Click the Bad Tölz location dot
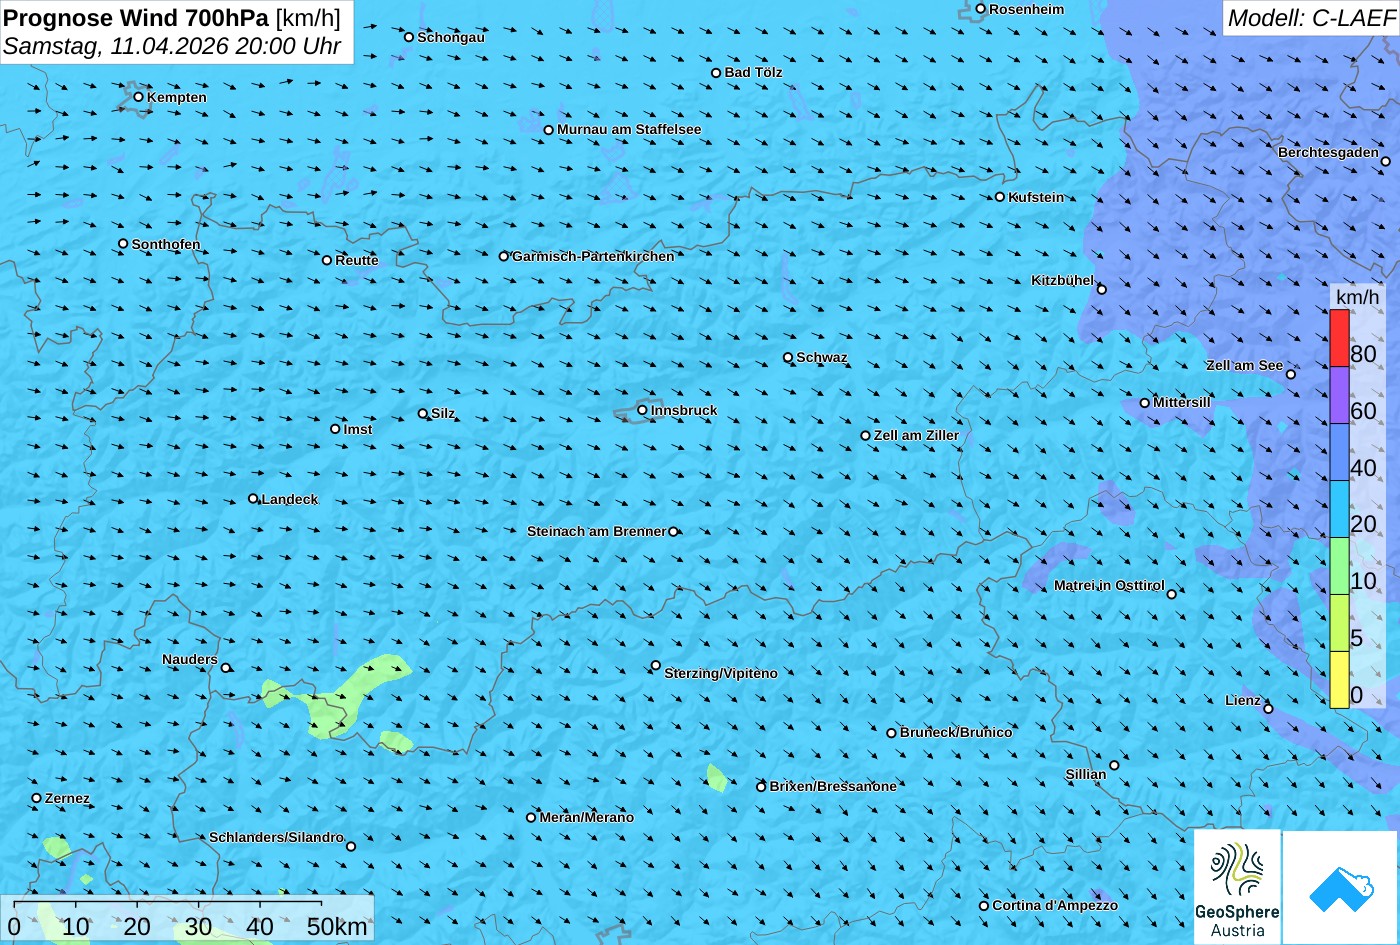1400x945 pixels. [715, 72]
